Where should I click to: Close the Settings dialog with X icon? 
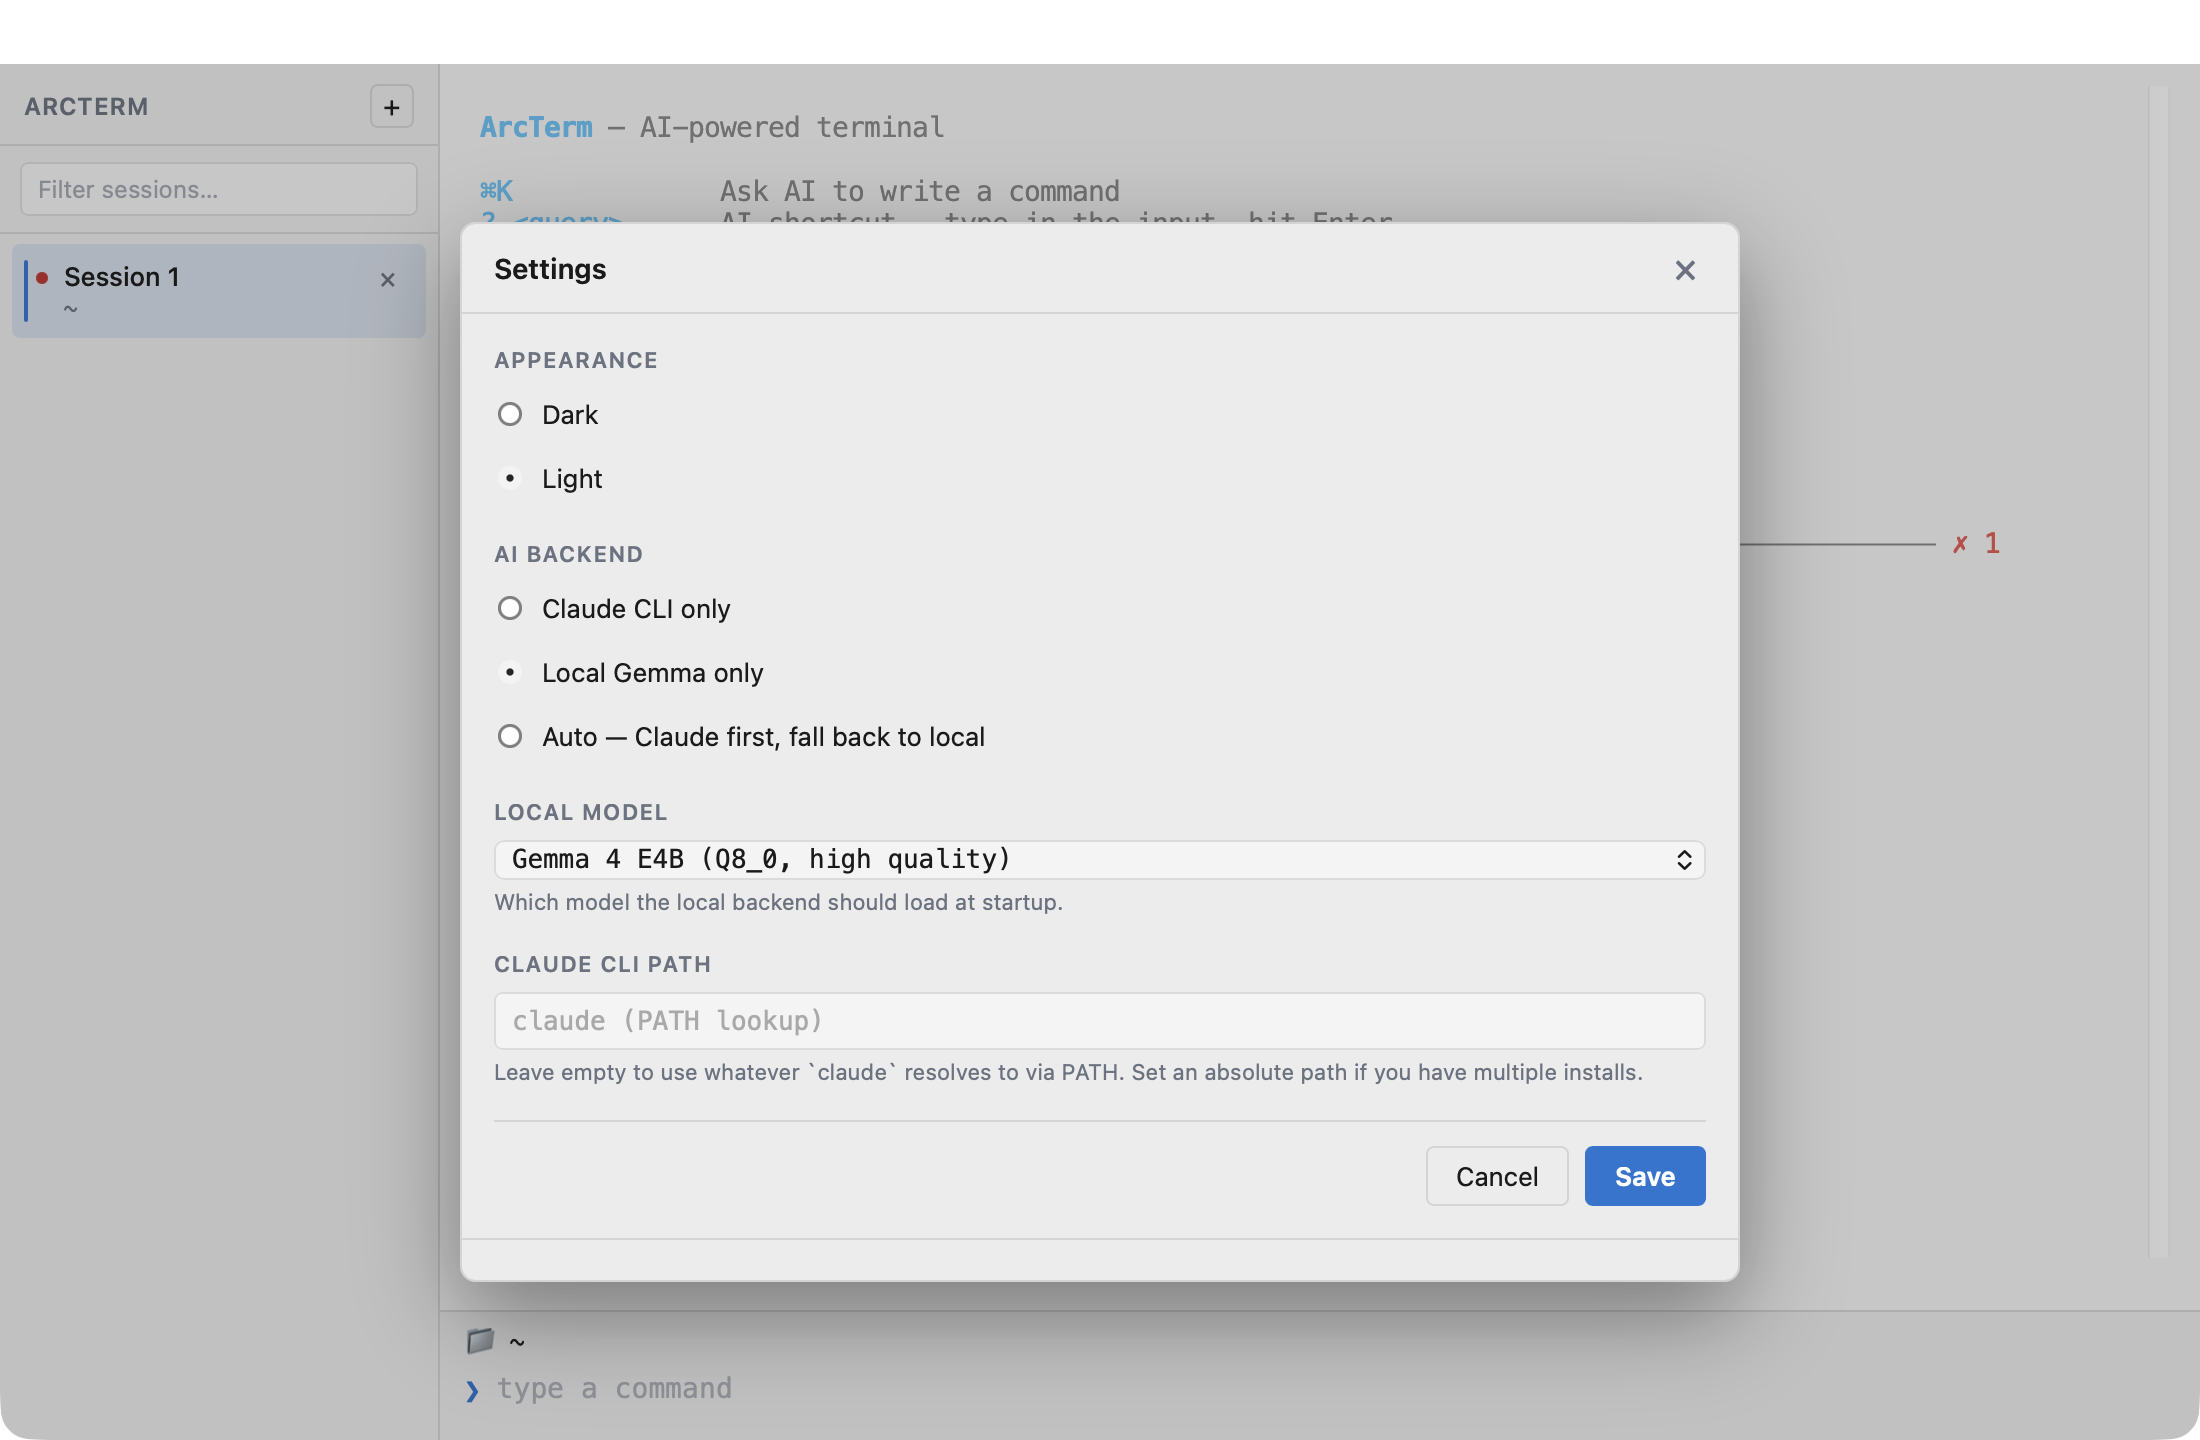pos(1685,270)
